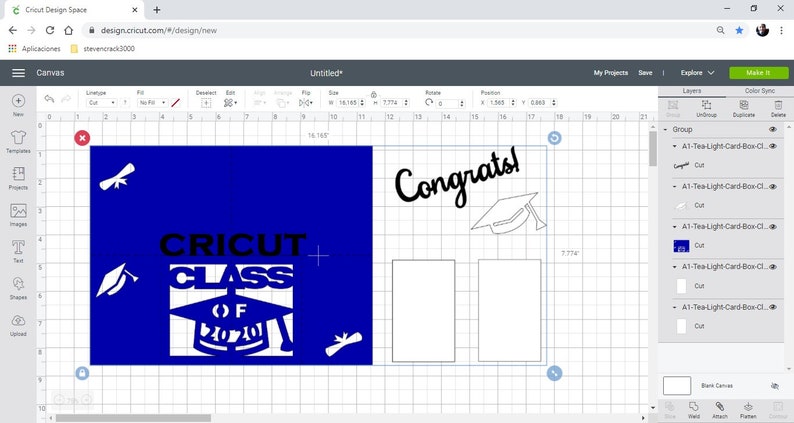Image resolution: width=794 pixels, height=423 pixels.
Task: Click the blue card layer thumbnail
Action: [x=681, y=246]
